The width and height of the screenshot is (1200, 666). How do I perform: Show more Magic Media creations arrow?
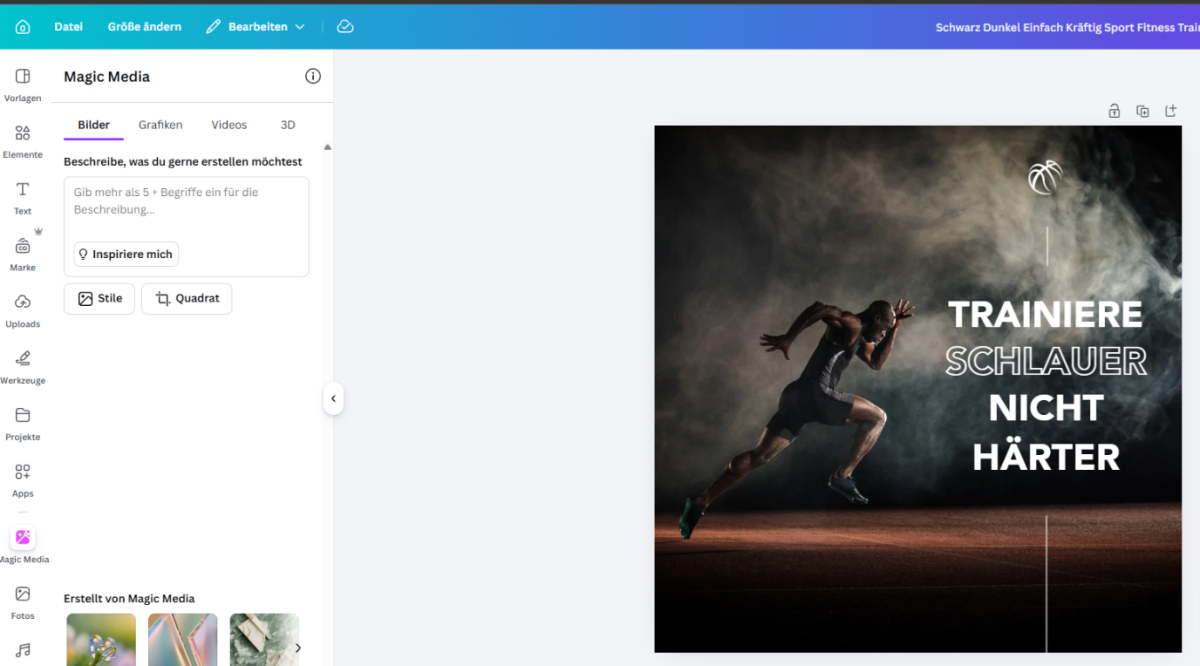pos(297,647)
